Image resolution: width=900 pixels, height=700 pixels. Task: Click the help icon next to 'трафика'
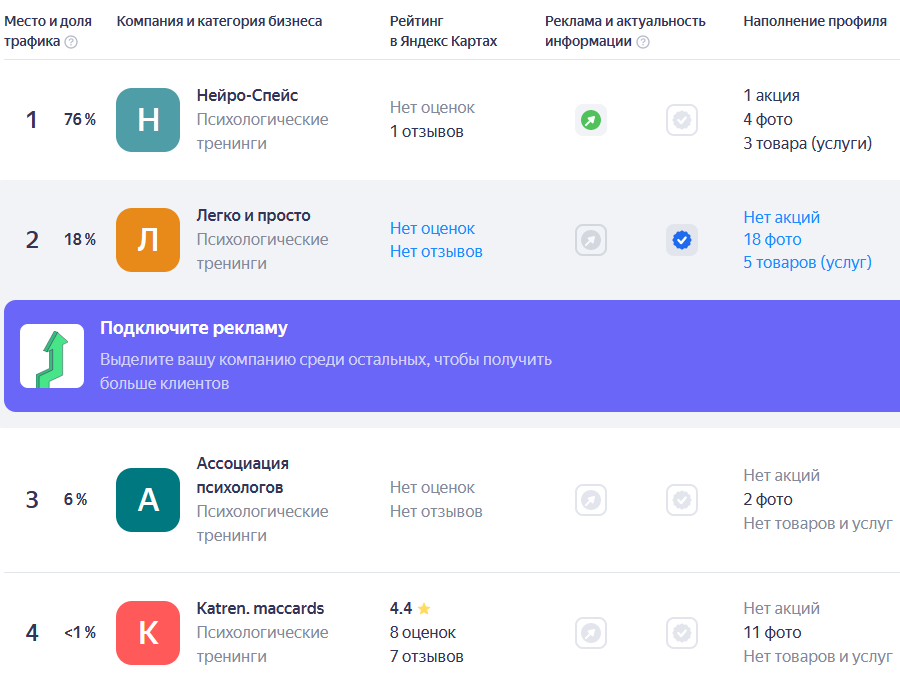pos(71,42)
